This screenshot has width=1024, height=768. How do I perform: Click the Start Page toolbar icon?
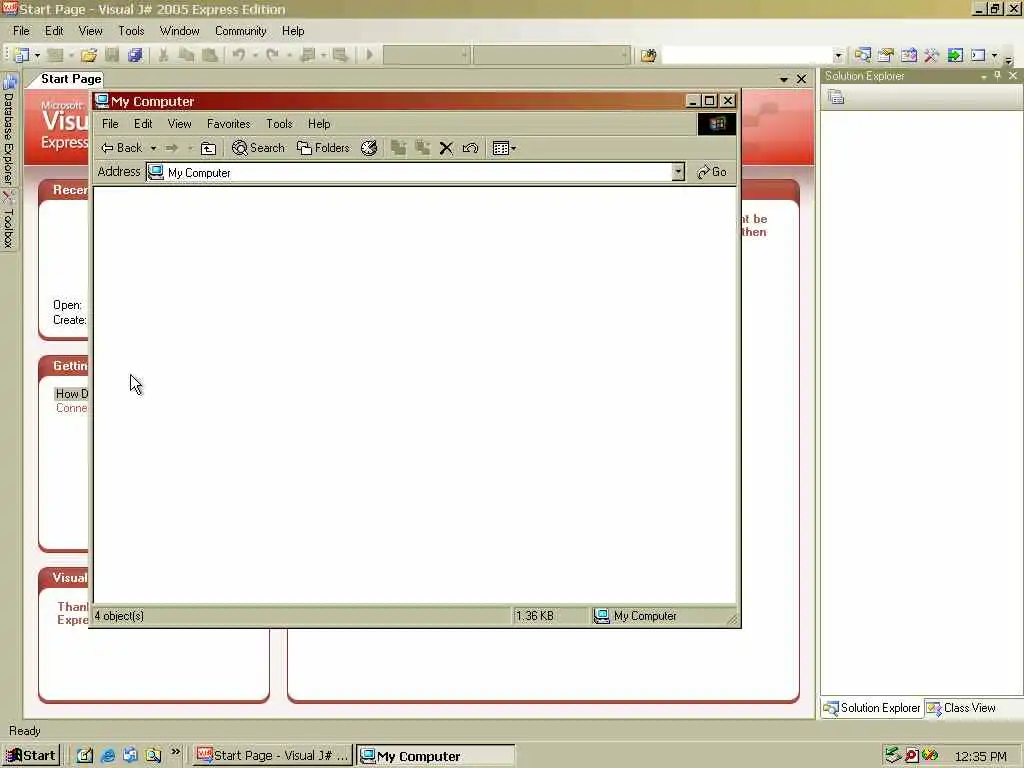point(955,56)
